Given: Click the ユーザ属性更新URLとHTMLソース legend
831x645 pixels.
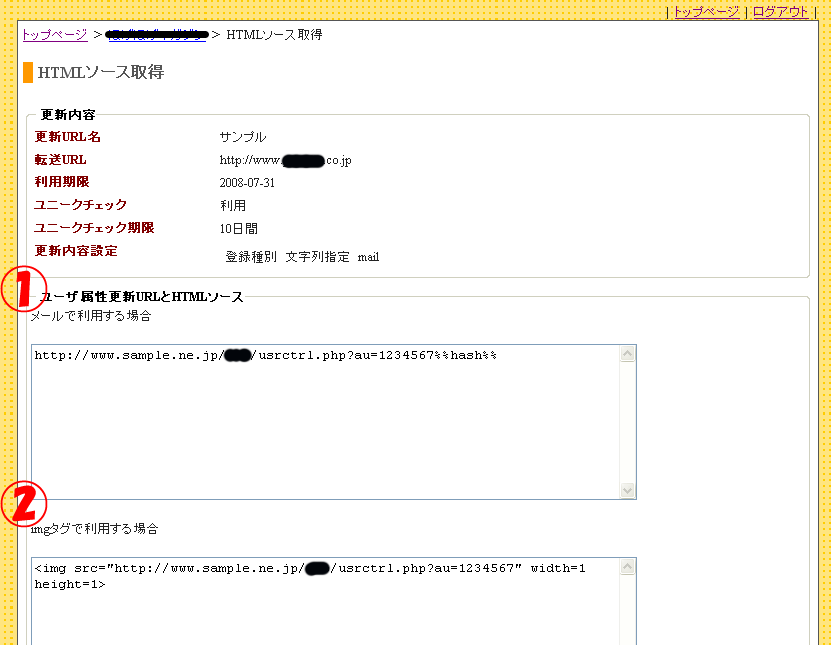Looking at the screenshot, I should coord(142,297).
